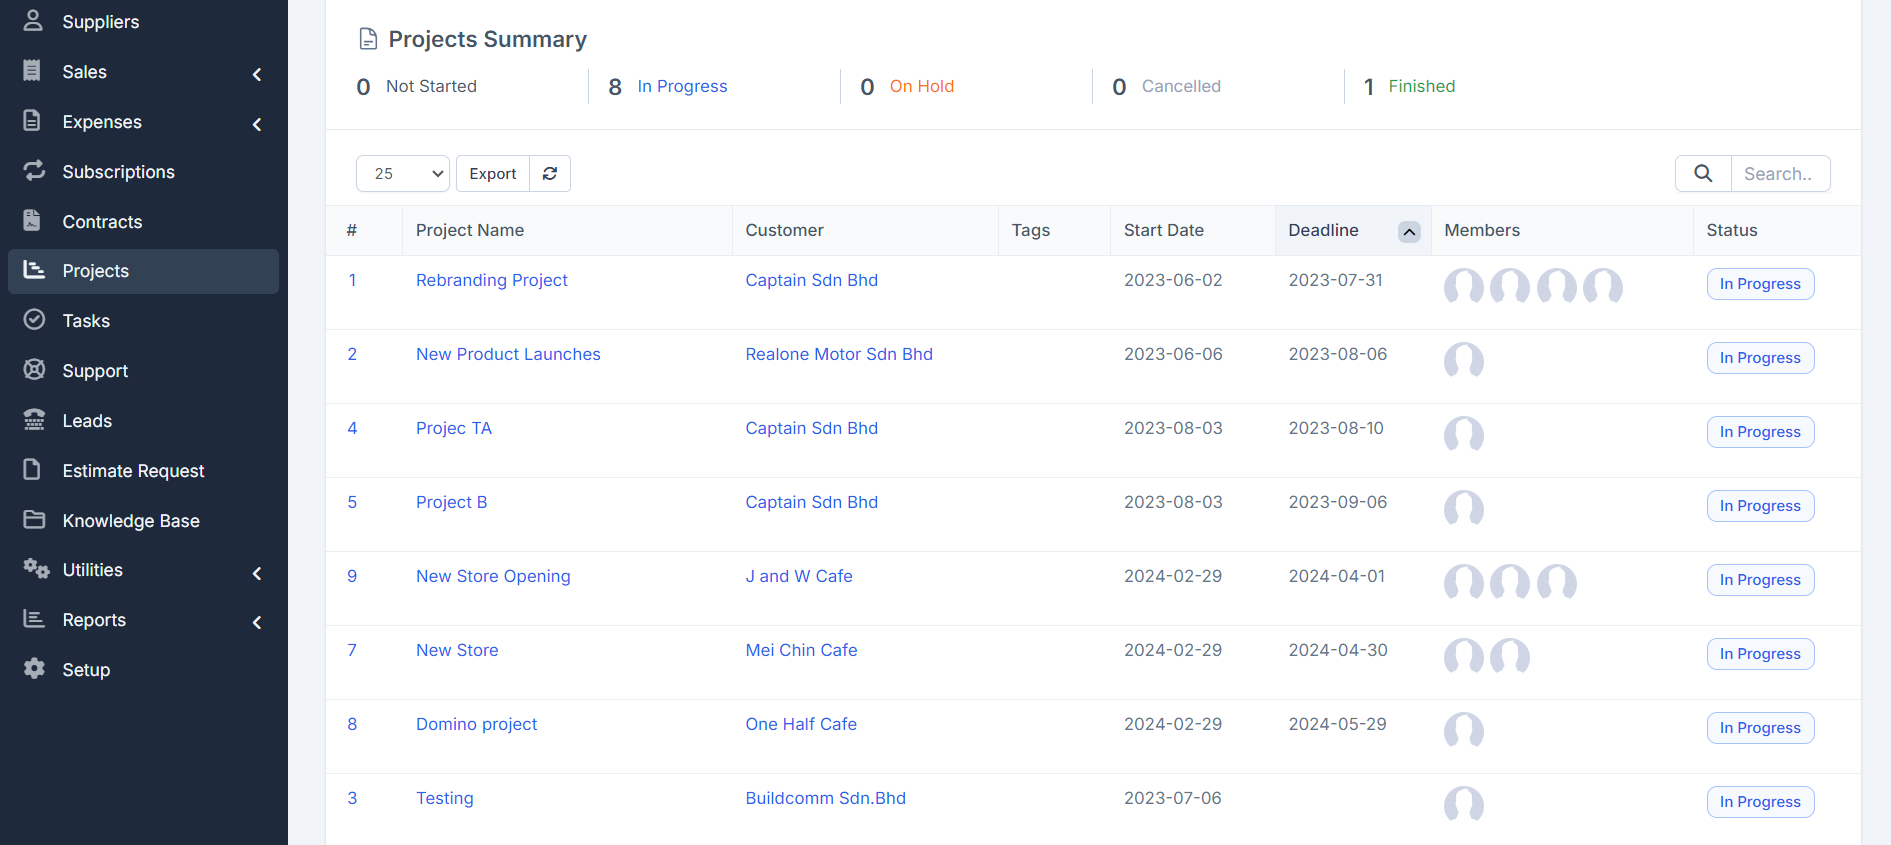This screenshot has width=1891, height=845.
Task: Click the Subscriptions icon in sidebar
Action: pyautogui.click(x=34, y=171)
